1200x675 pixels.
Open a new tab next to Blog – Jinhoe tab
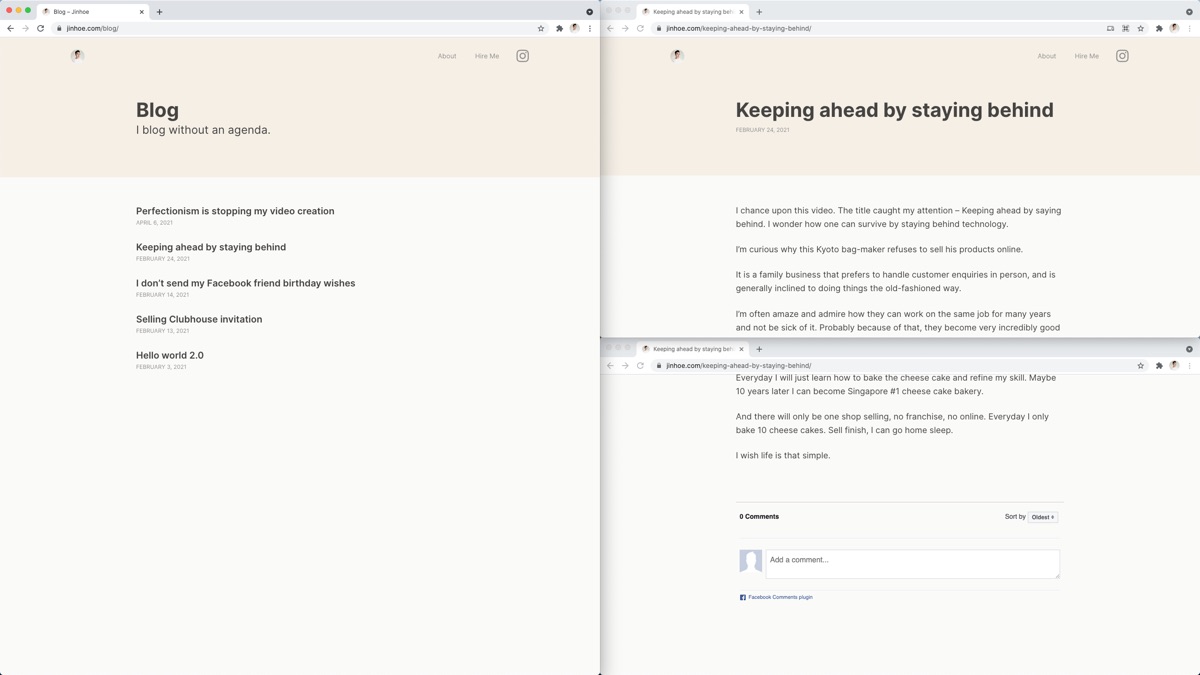tap(159, 12)
